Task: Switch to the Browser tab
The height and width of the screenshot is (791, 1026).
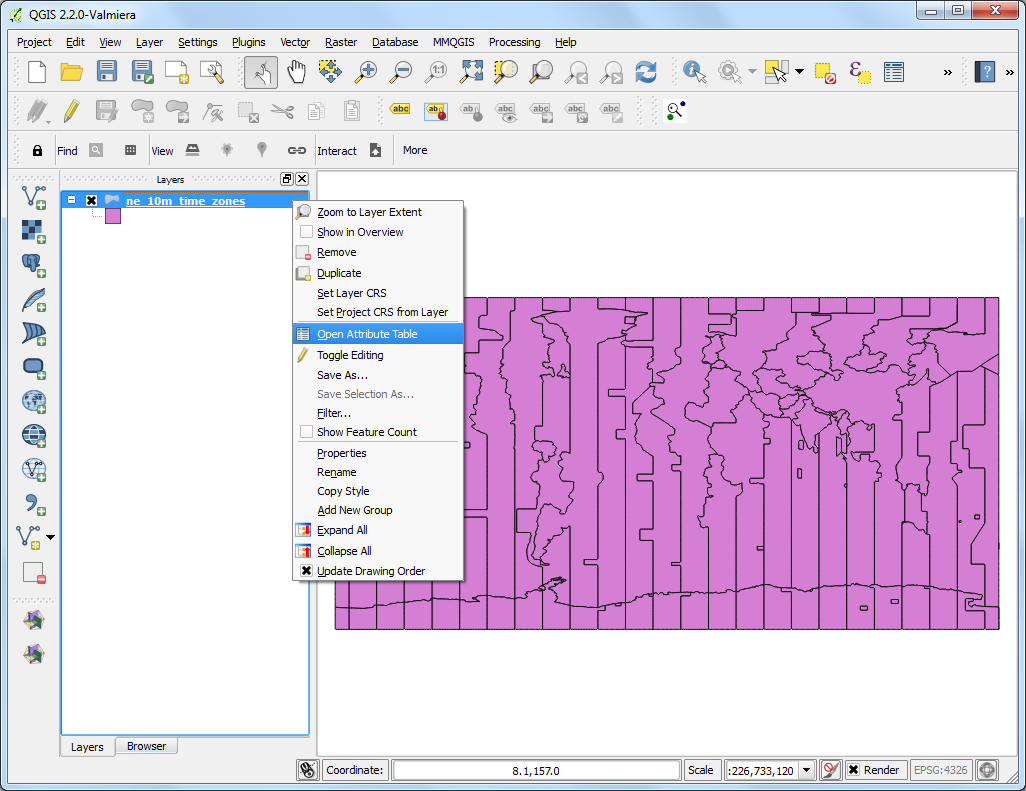Action: (146, 746)
